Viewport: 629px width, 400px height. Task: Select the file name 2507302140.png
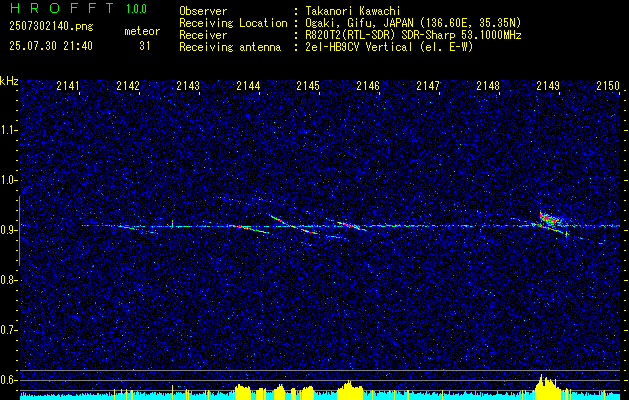coord(51,26)
